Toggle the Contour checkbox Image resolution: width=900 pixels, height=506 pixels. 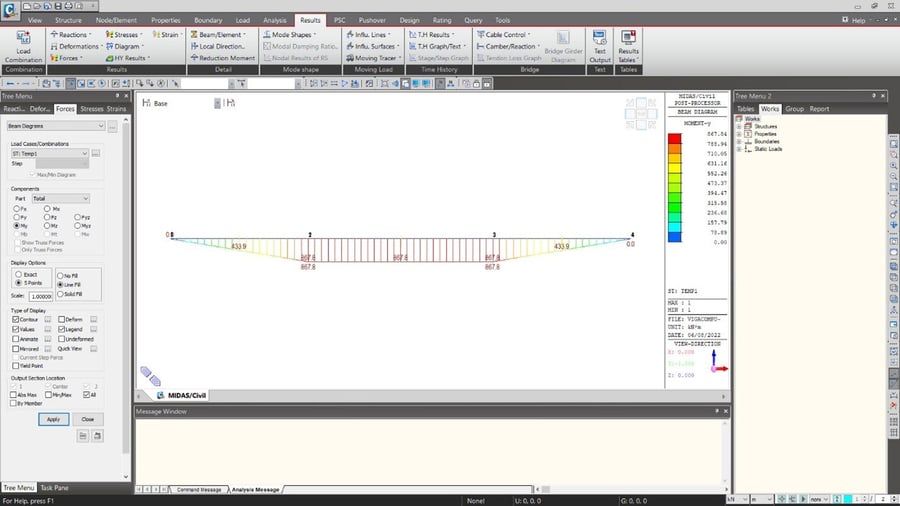point(15,319)
